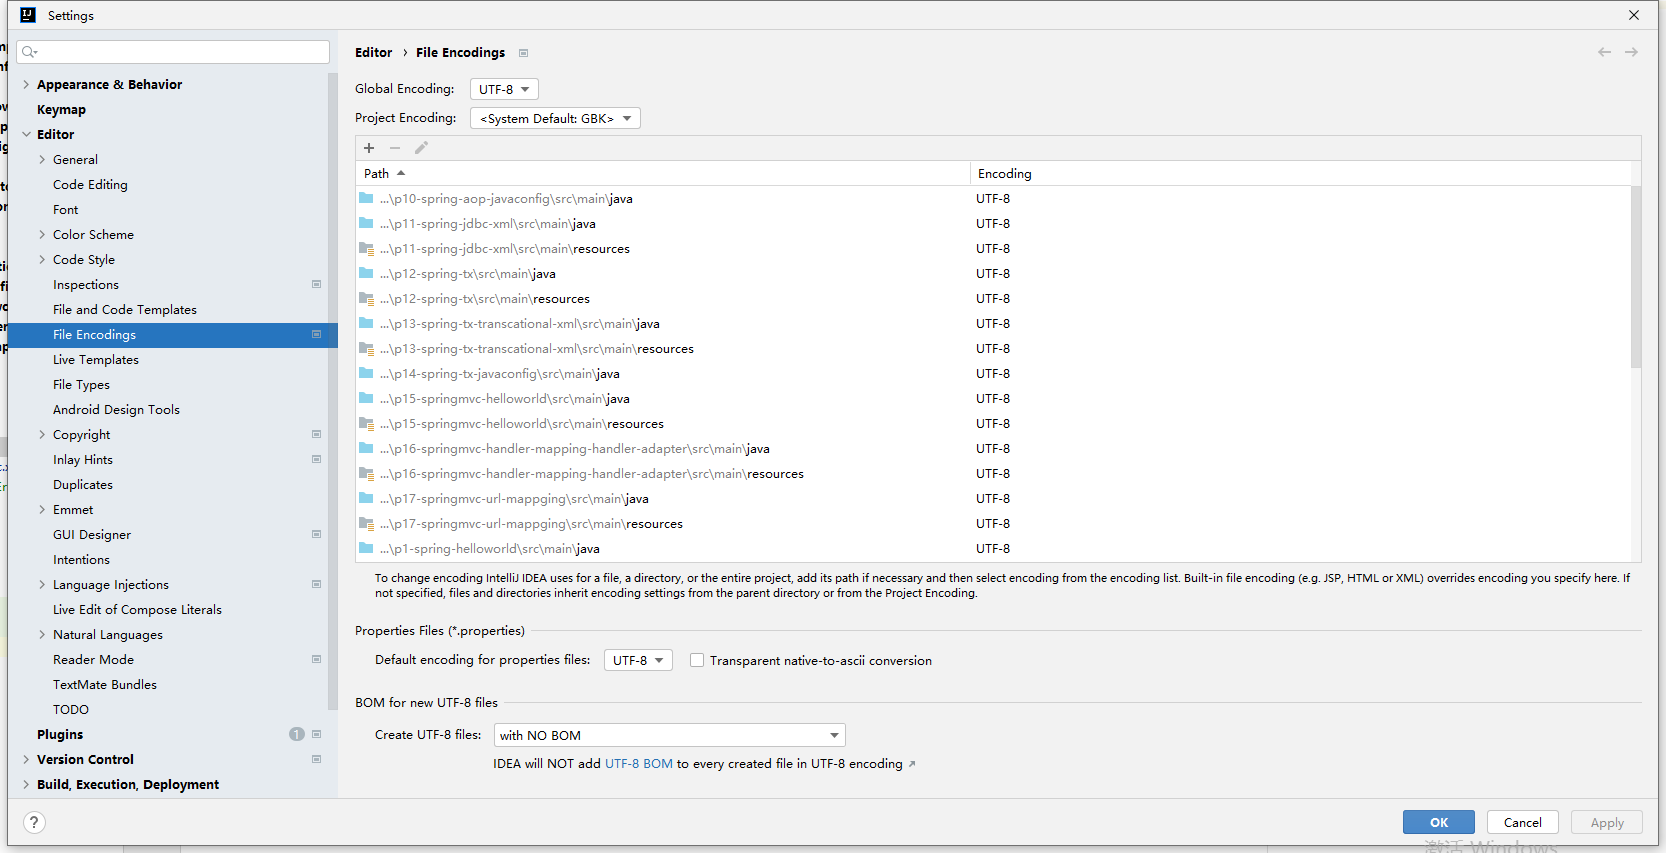The height and width of the screenshot is (853, 1666).
Task: Click the path table vertical scrollbar
Action: pyautogui.click(x=1636, y=277)
